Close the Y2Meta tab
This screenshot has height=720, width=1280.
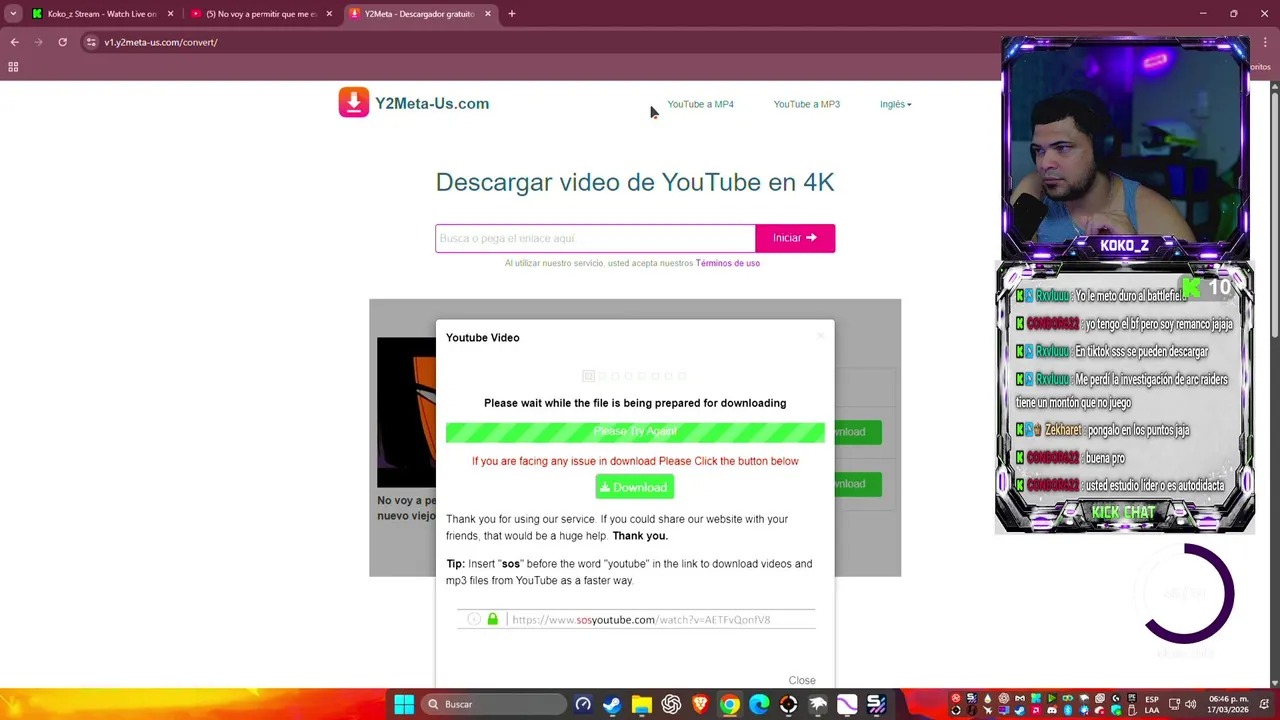click(x=488, y=14)
